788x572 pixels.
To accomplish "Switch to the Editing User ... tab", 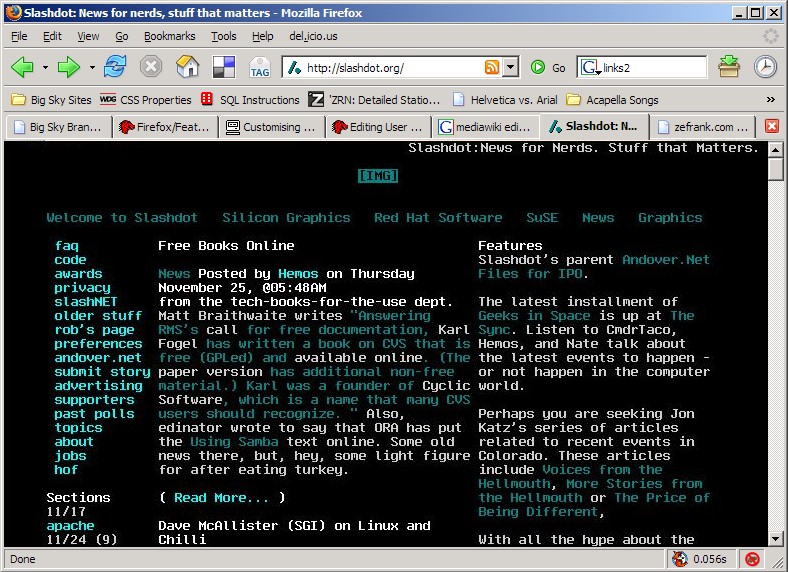I will pos(378,127).
